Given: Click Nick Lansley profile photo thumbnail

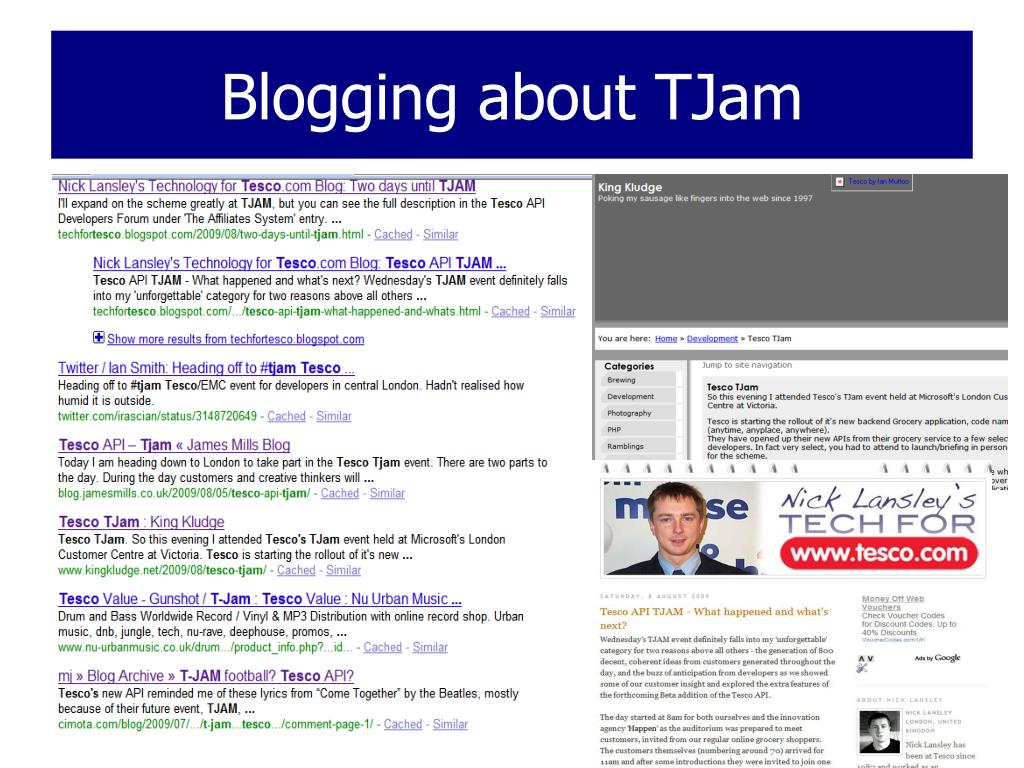Looking at the screenshot, I should pyautogui.click(x=879, y=732).
